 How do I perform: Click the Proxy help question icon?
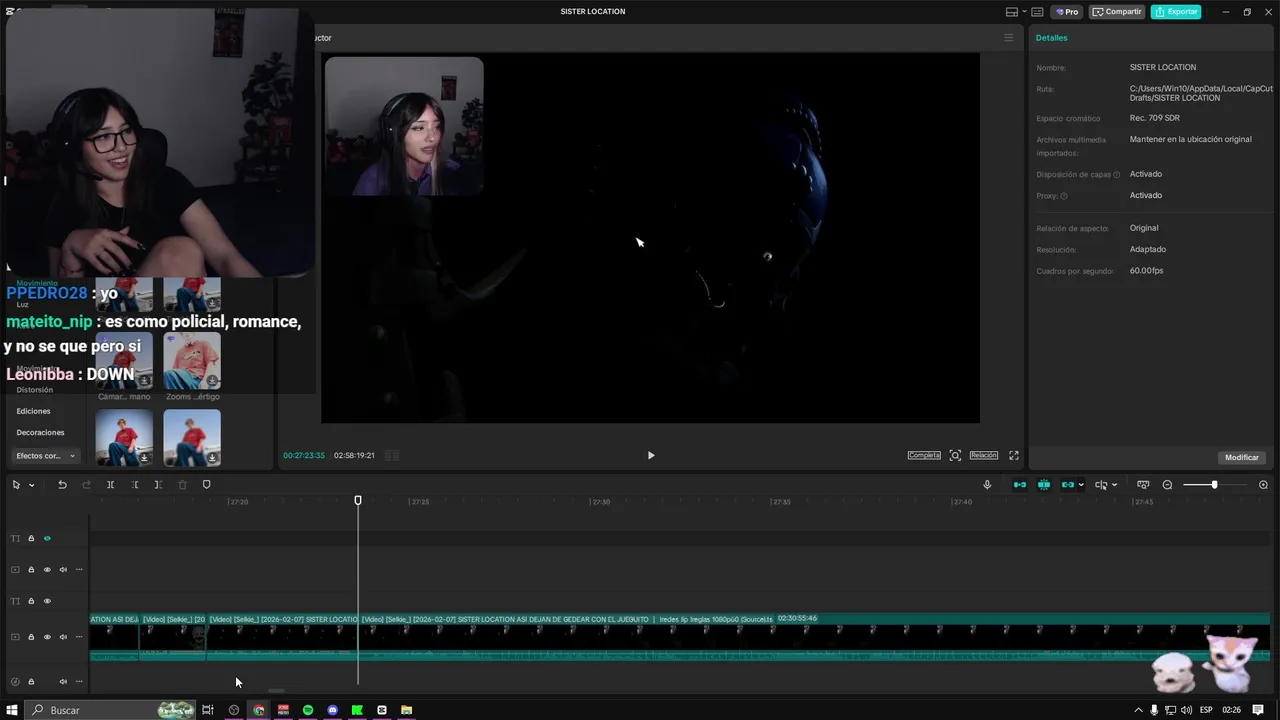[1064, 196]
